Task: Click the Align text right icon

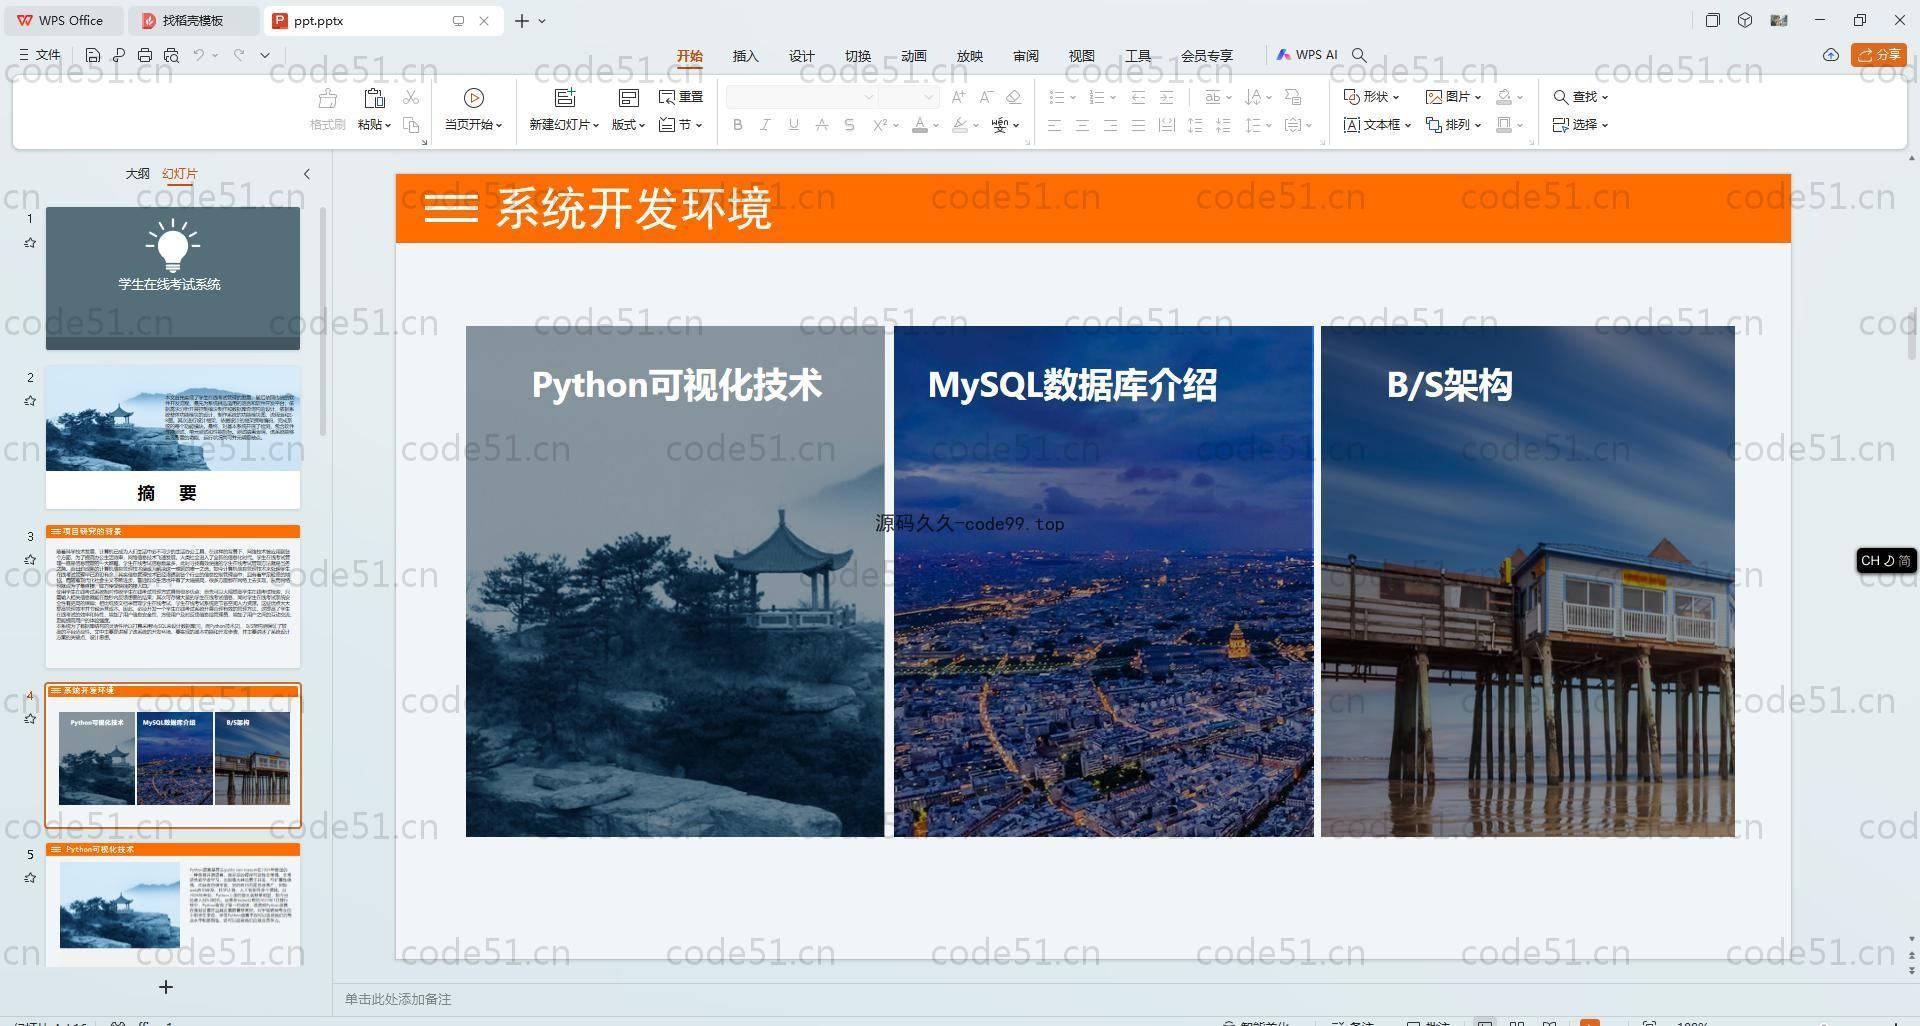Action: click(1110, 125)
